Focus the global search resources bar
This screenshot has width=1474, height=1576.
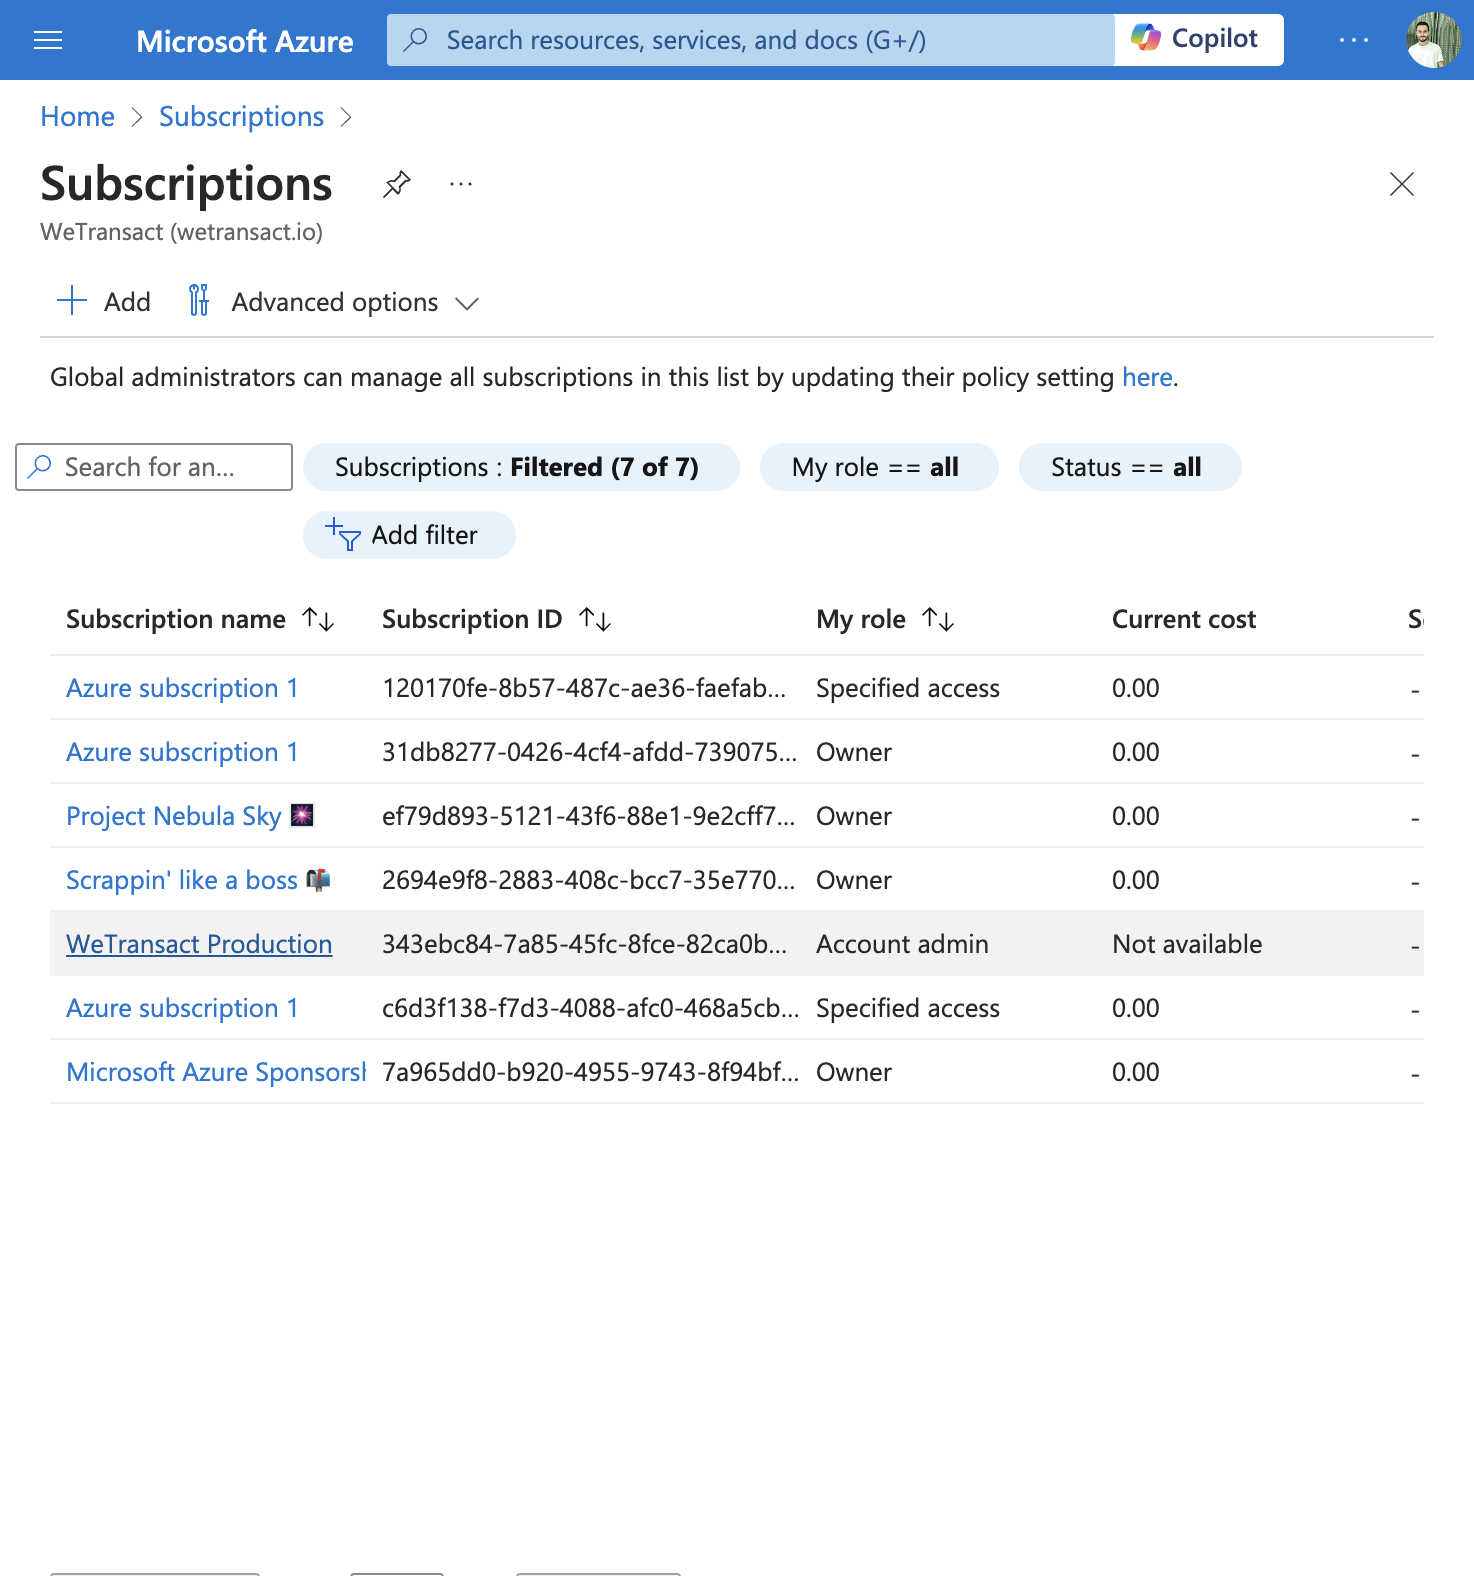751,40
